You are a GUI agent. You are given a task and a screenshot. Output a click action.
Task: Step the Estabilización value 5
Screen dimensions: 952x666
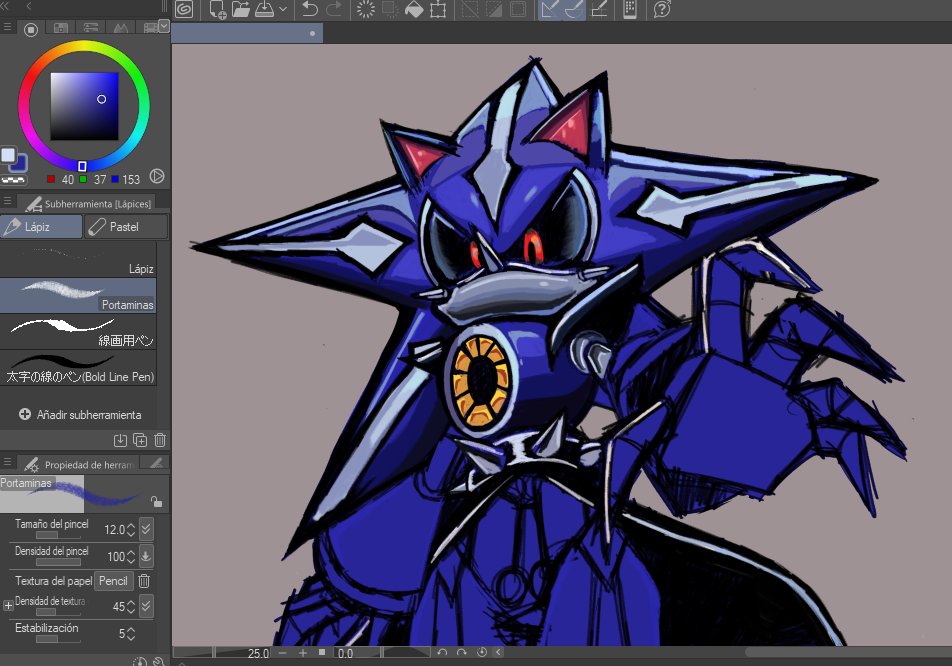[x=131, y=634]
